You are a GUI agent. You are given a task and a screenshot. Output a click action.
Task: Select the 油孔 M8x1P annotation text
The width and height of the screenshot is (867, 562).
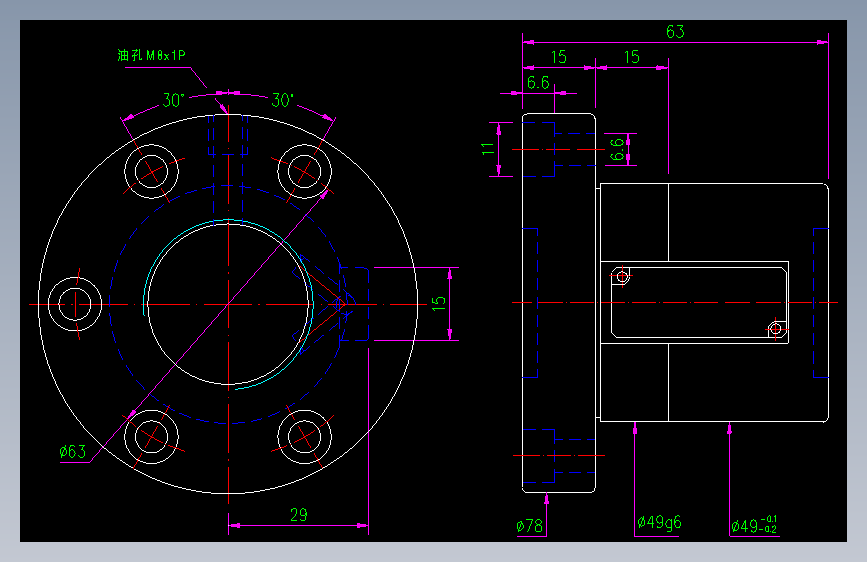[152, 55]
